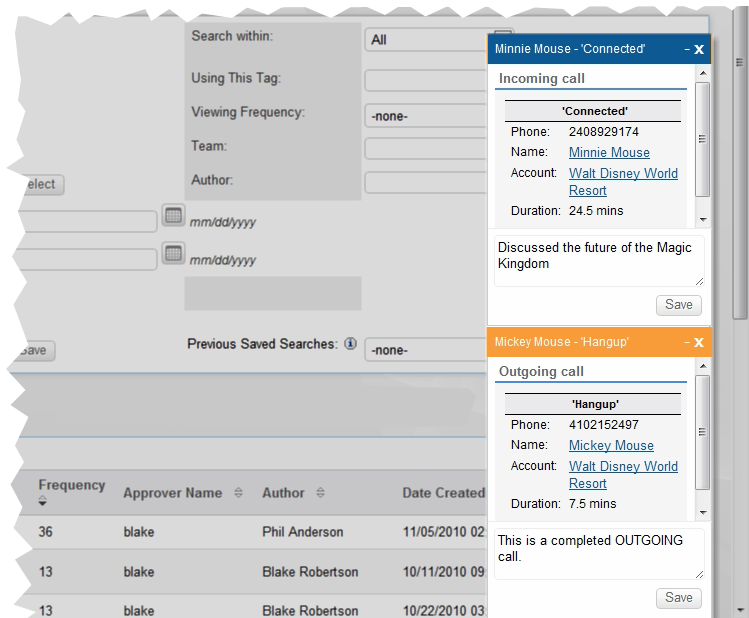Image resolution: width=749 pixels, height=618 pixels.
Task: Open the Minnie Mouse name link
Action: pyautogui.click(x=609, y=152)
